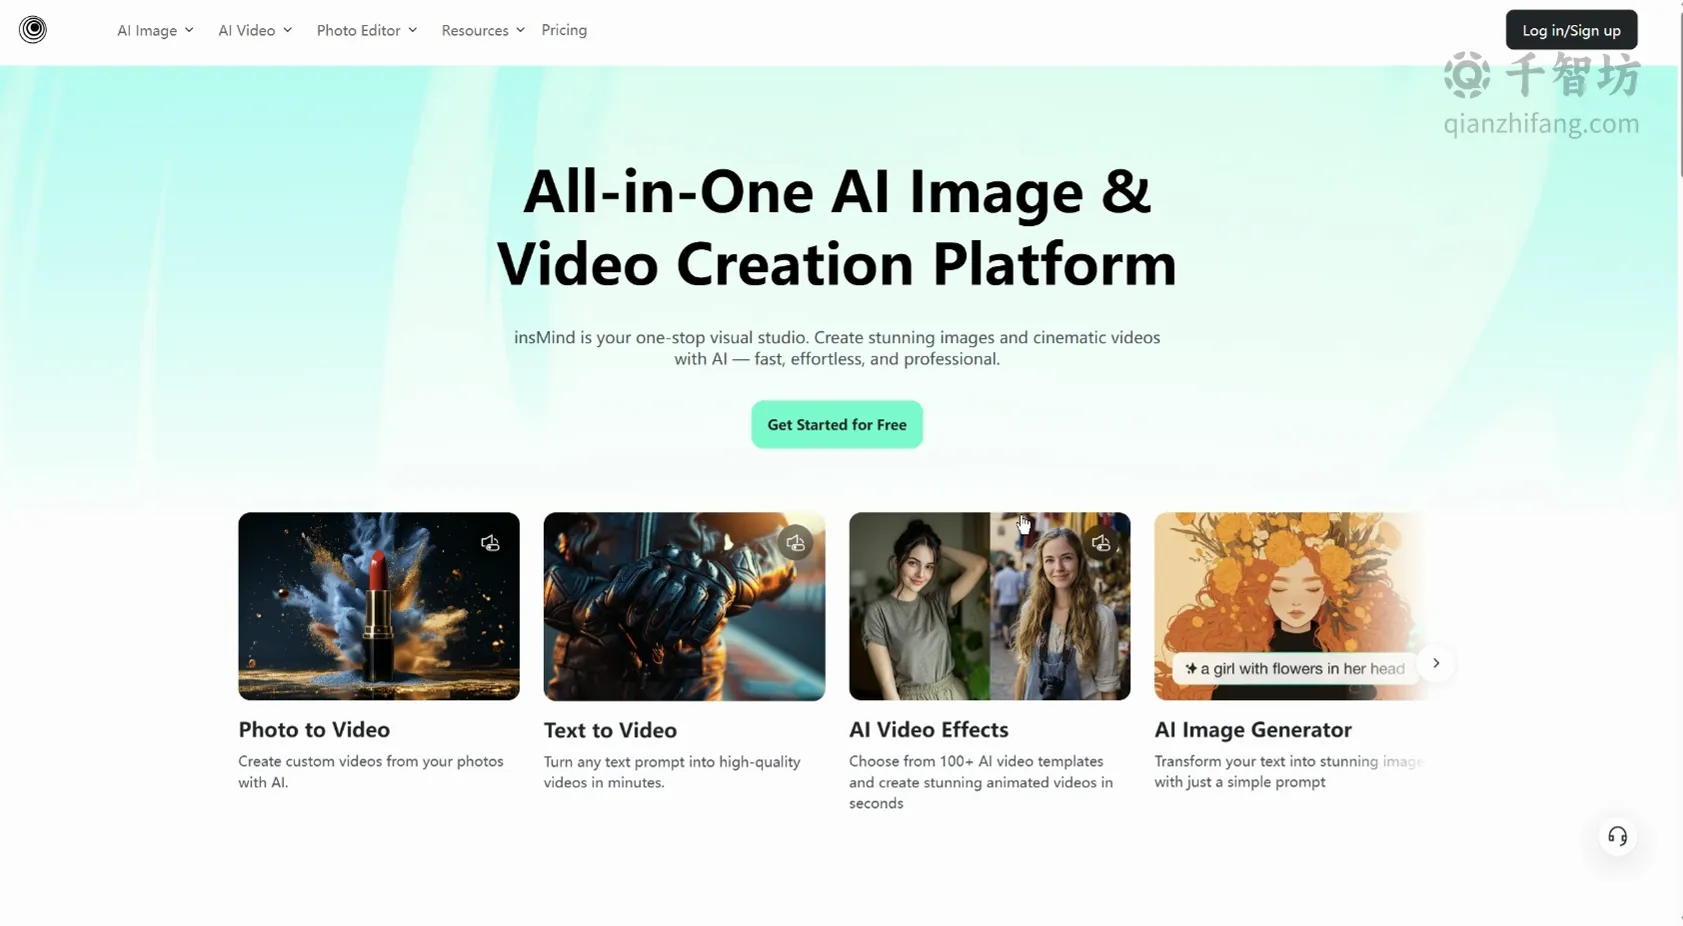Click "Create custom videos from your photos" description
The height and width of the screenshot is (926, 1683).
pyautogui.click(x=371, y=771)
